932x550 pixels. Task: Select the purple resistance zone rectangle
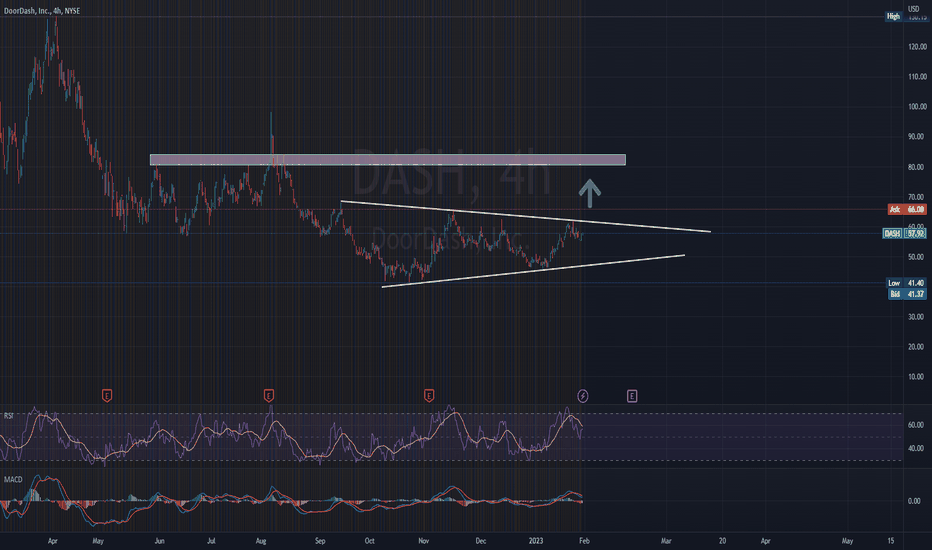(388, 160)
